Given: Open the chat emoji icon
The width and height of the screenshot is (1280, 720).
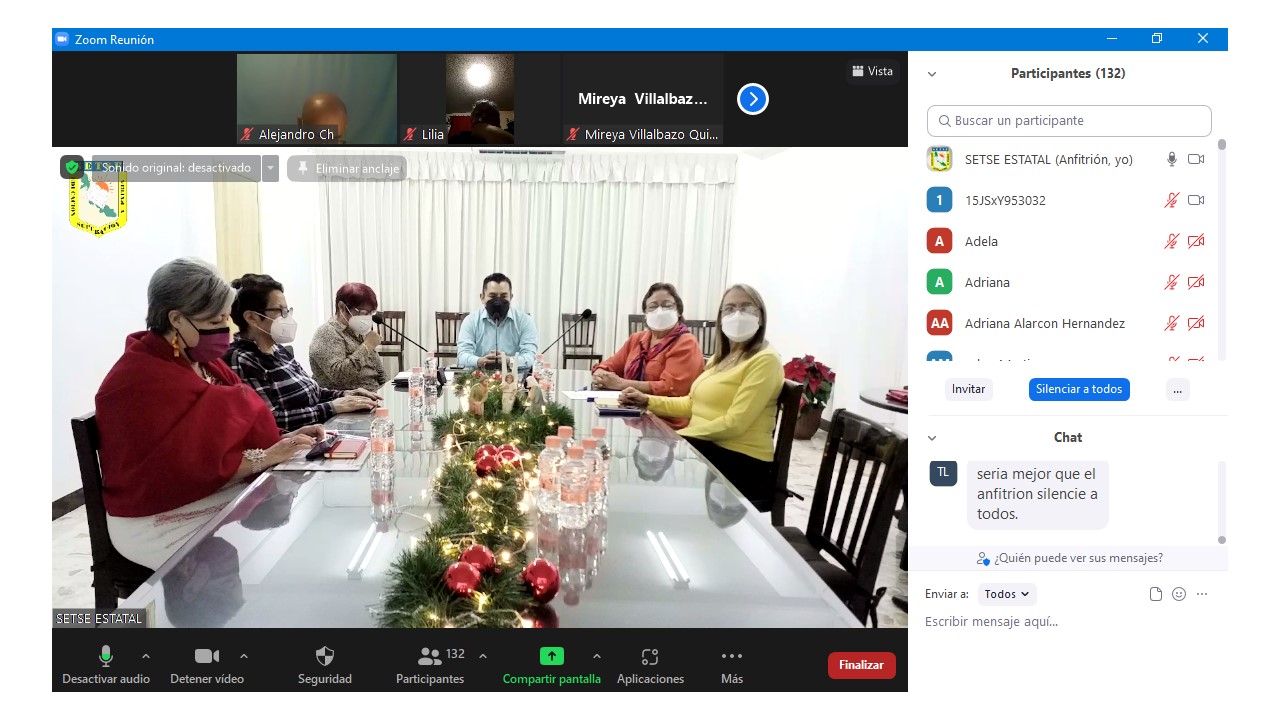Looking at the screenshot, I should (x=1179, y=594).
